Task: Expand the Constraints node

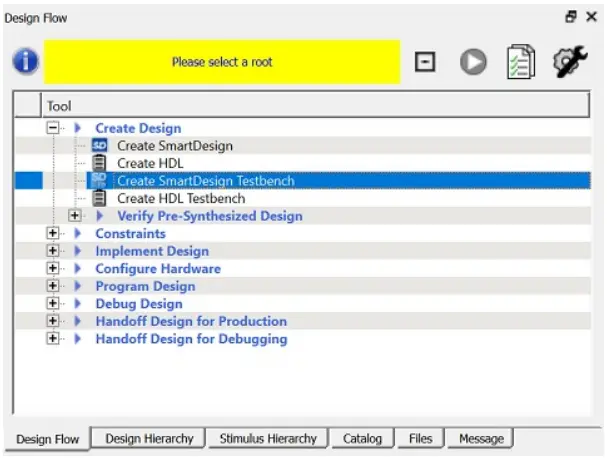Action: click(x=53, y=233)
